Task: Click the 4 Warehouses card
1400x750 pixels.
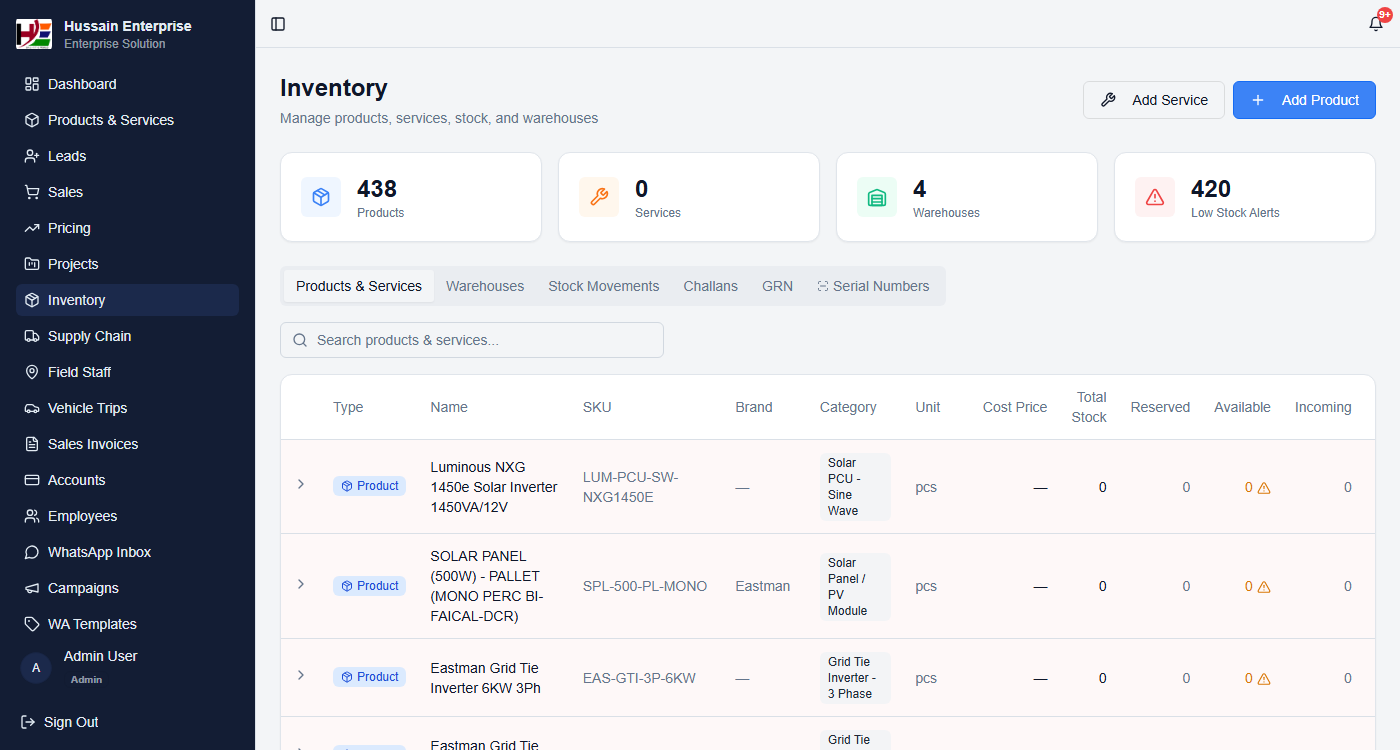Action: pos(967,197)
